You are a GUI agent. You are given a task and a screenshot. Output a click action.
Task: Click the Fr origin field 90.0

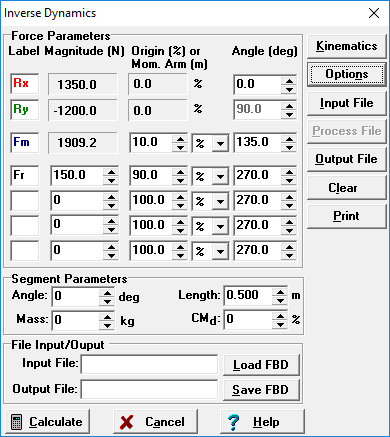(x=151, y=176)
